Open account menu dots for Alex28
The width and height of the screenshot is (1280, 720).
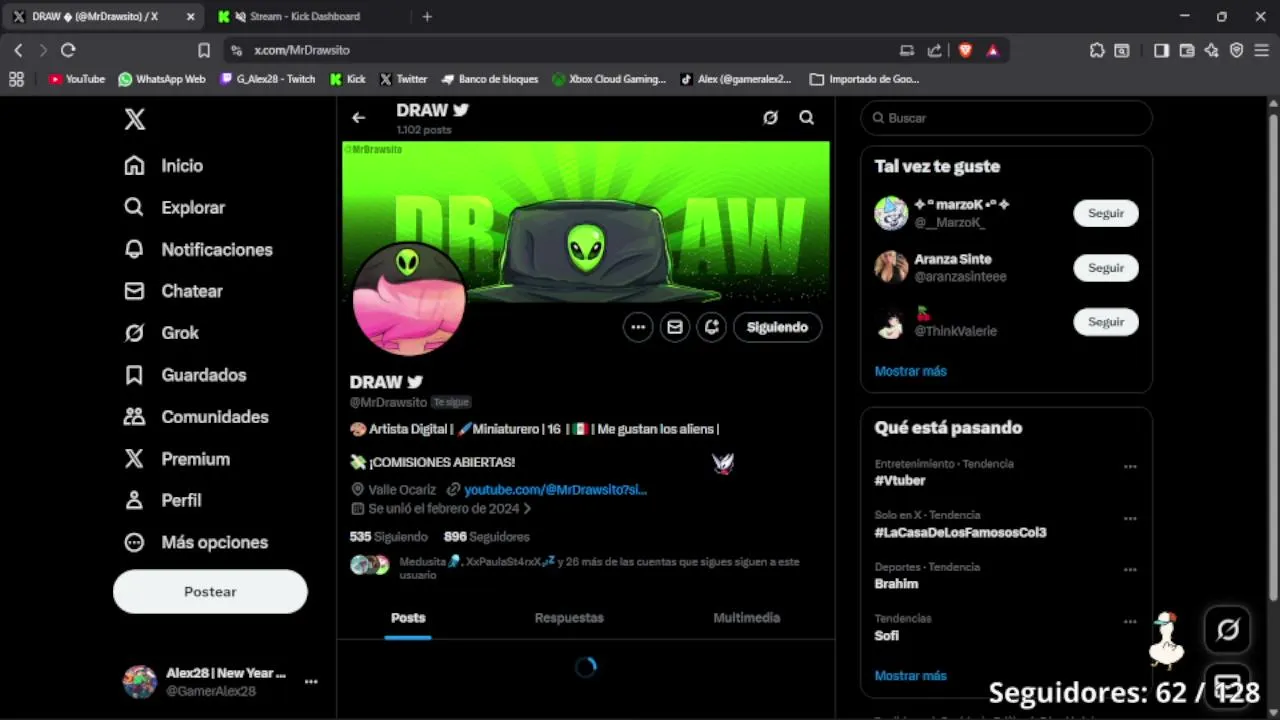coord(311,682)
